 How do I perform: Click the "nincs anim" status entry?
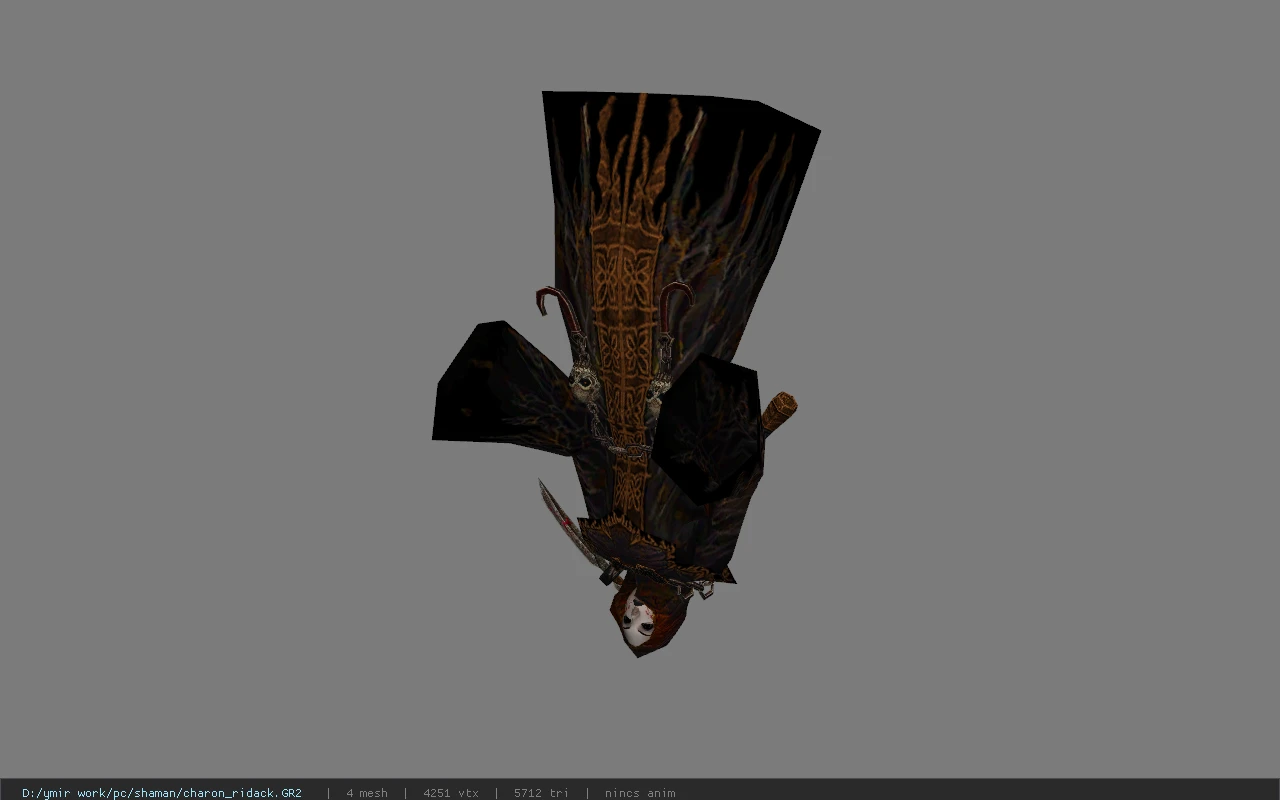point(640,793)
